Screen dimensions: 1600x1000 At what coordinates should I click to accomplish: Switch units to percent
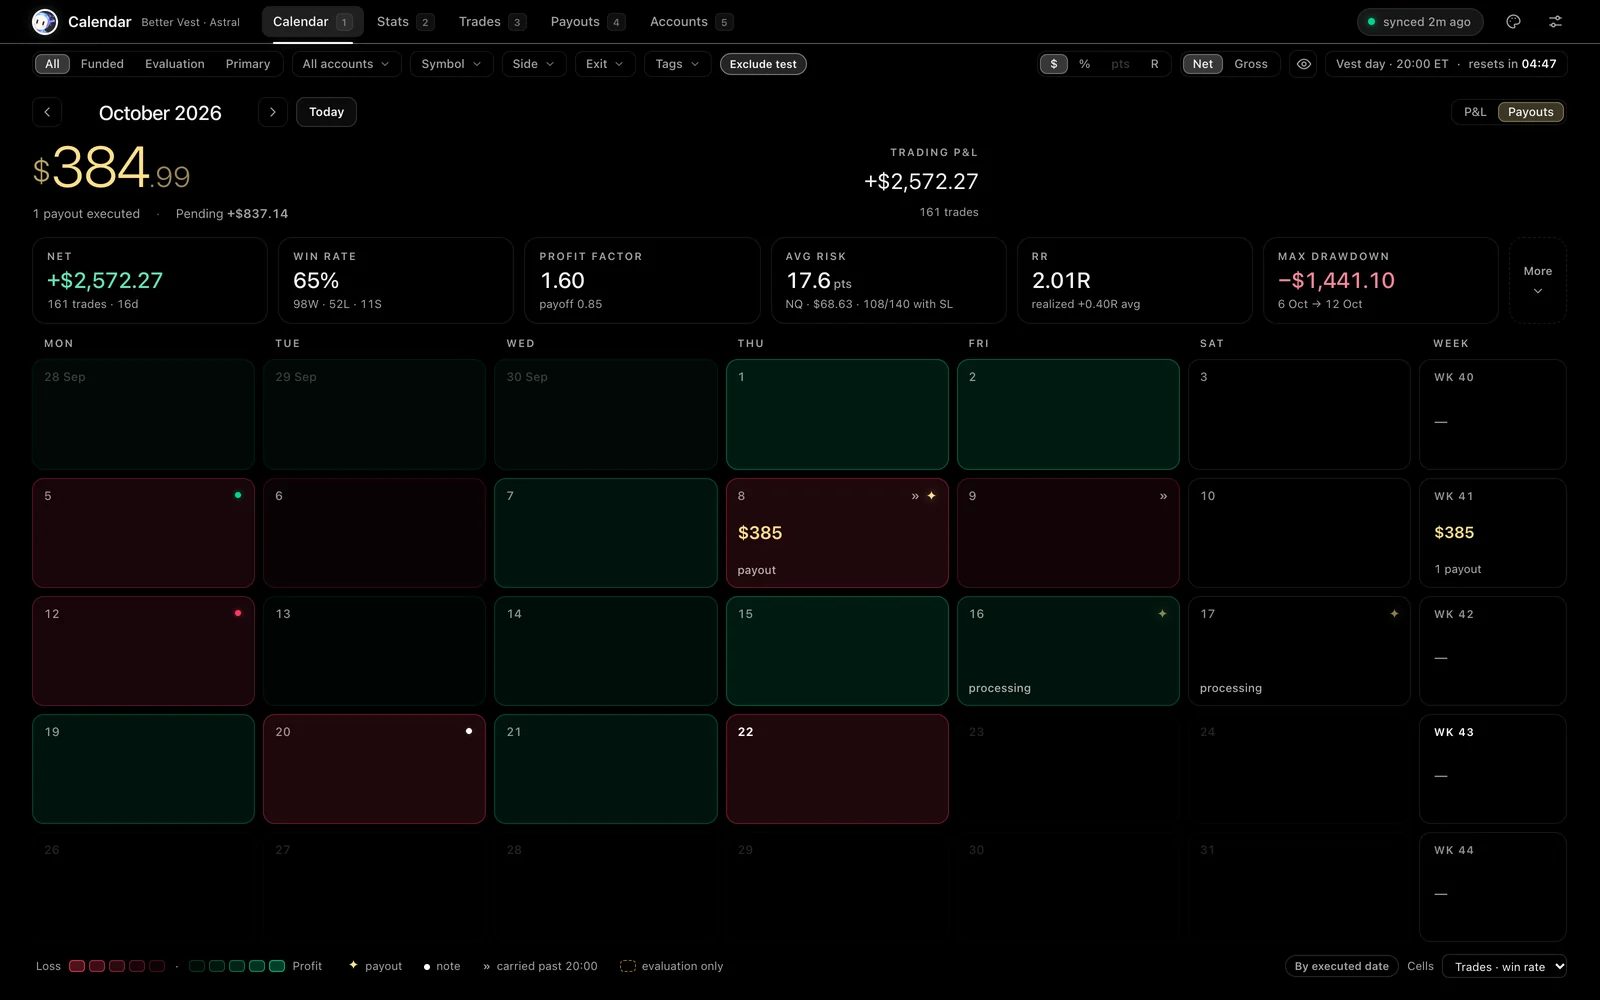pos(1084,64)
